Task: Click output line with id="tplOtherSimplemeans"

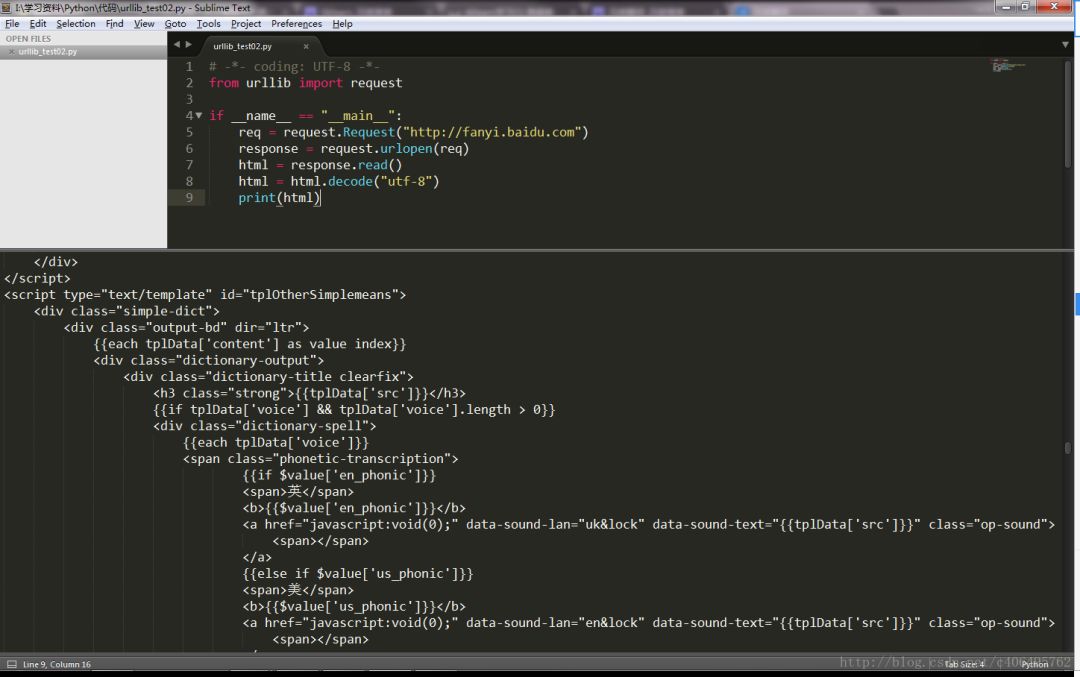Action: (205, 295)
